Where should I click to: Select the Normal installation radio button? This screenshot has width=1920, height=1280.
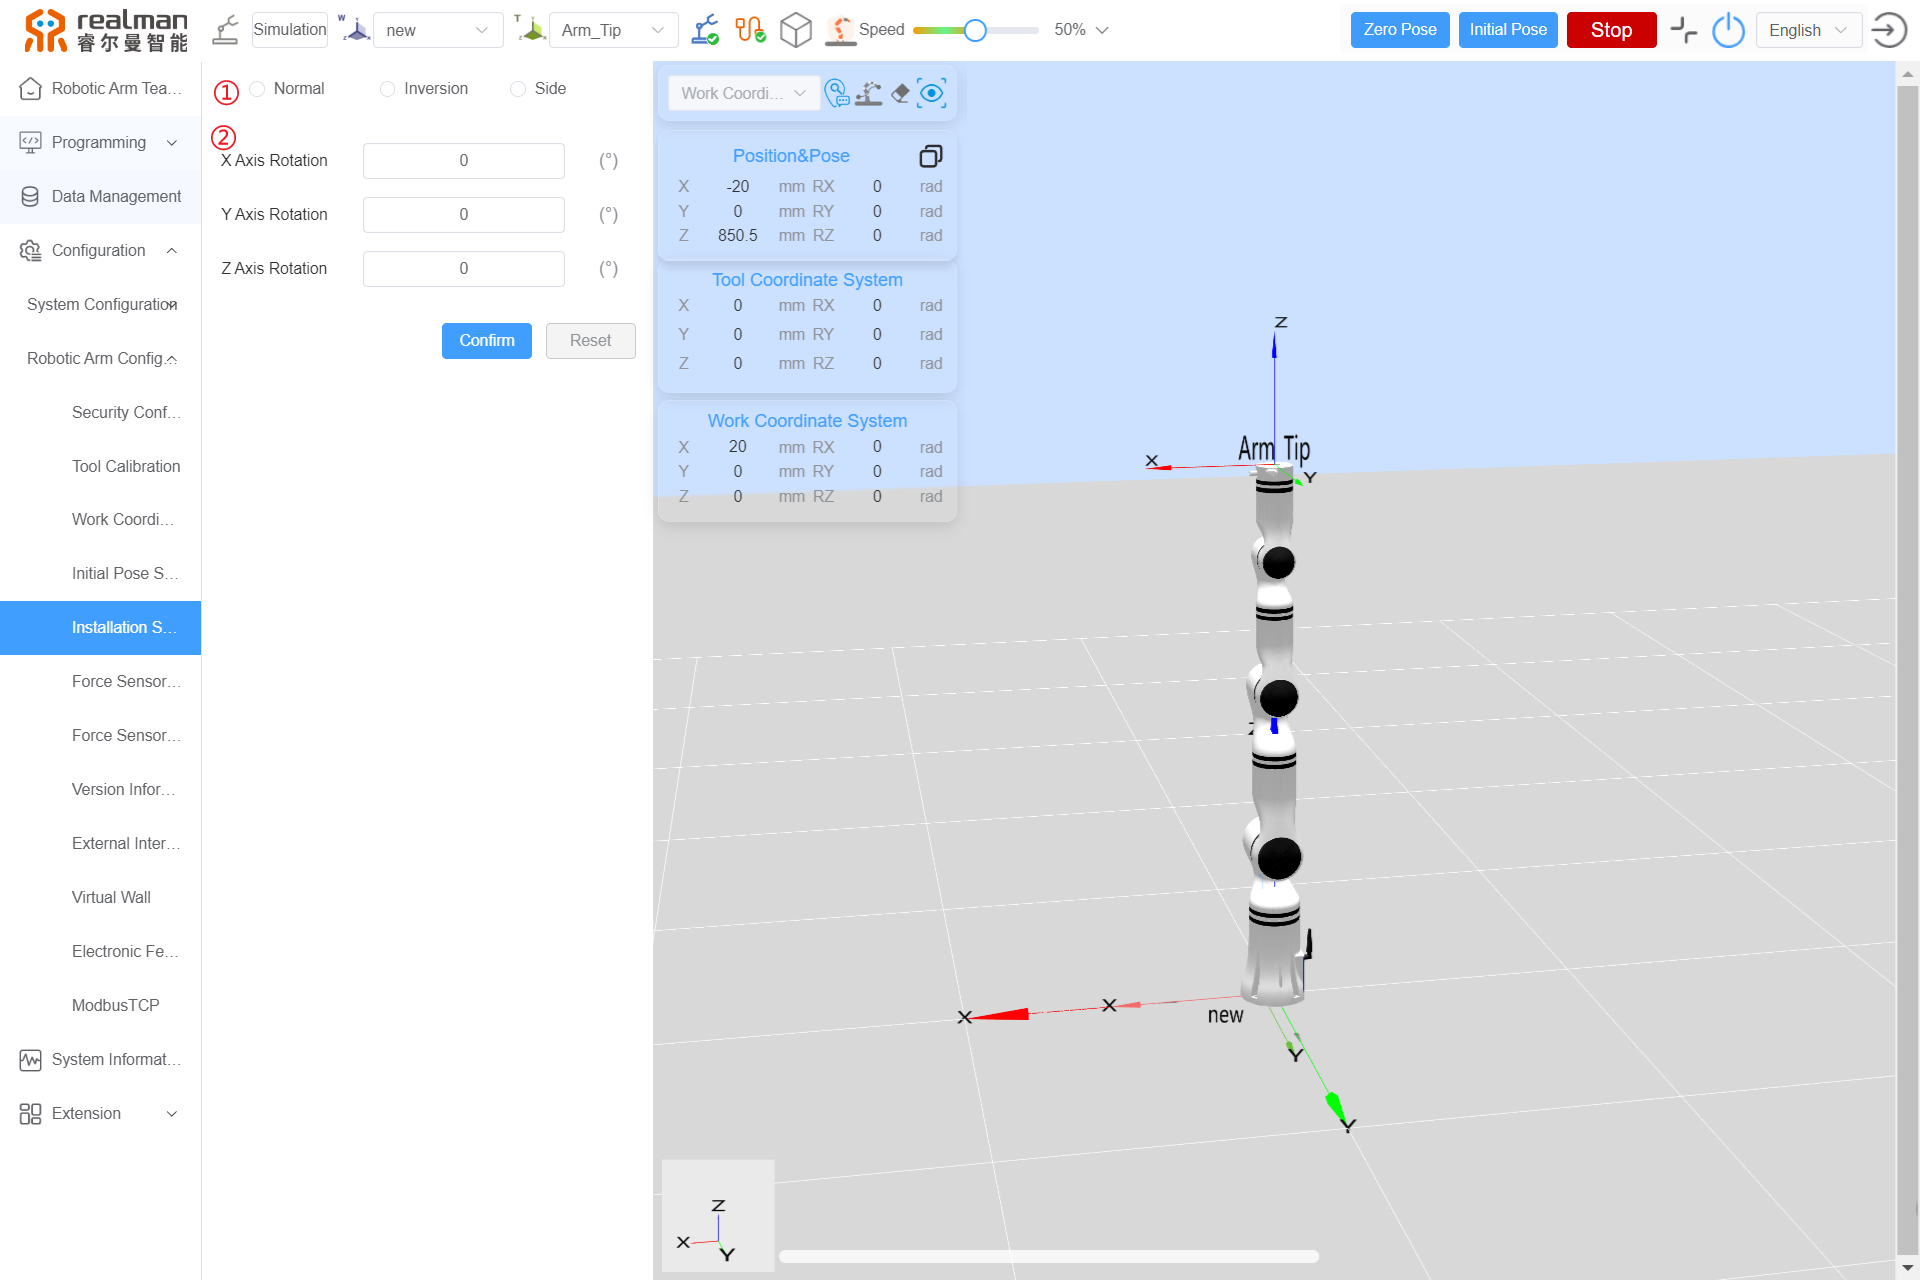pos(258,89)
